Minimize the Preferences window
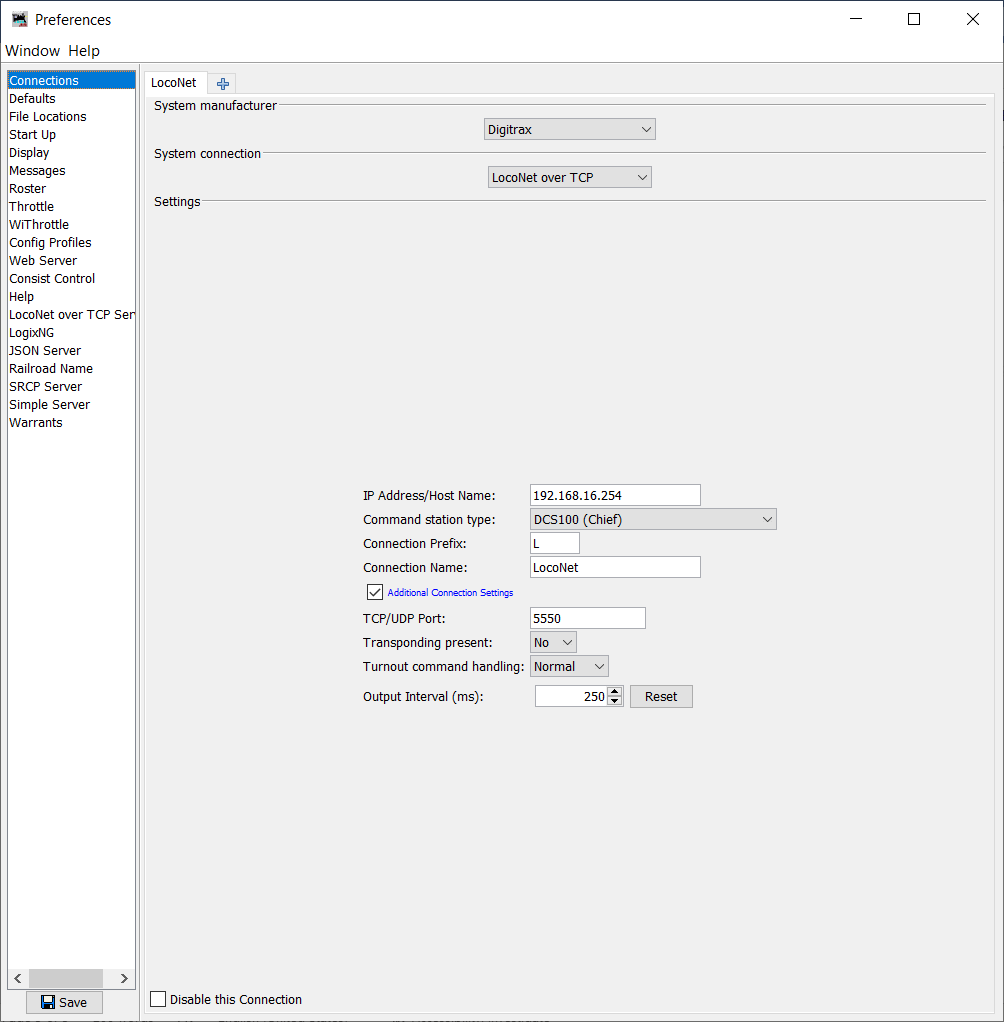 tap(856, 20)
